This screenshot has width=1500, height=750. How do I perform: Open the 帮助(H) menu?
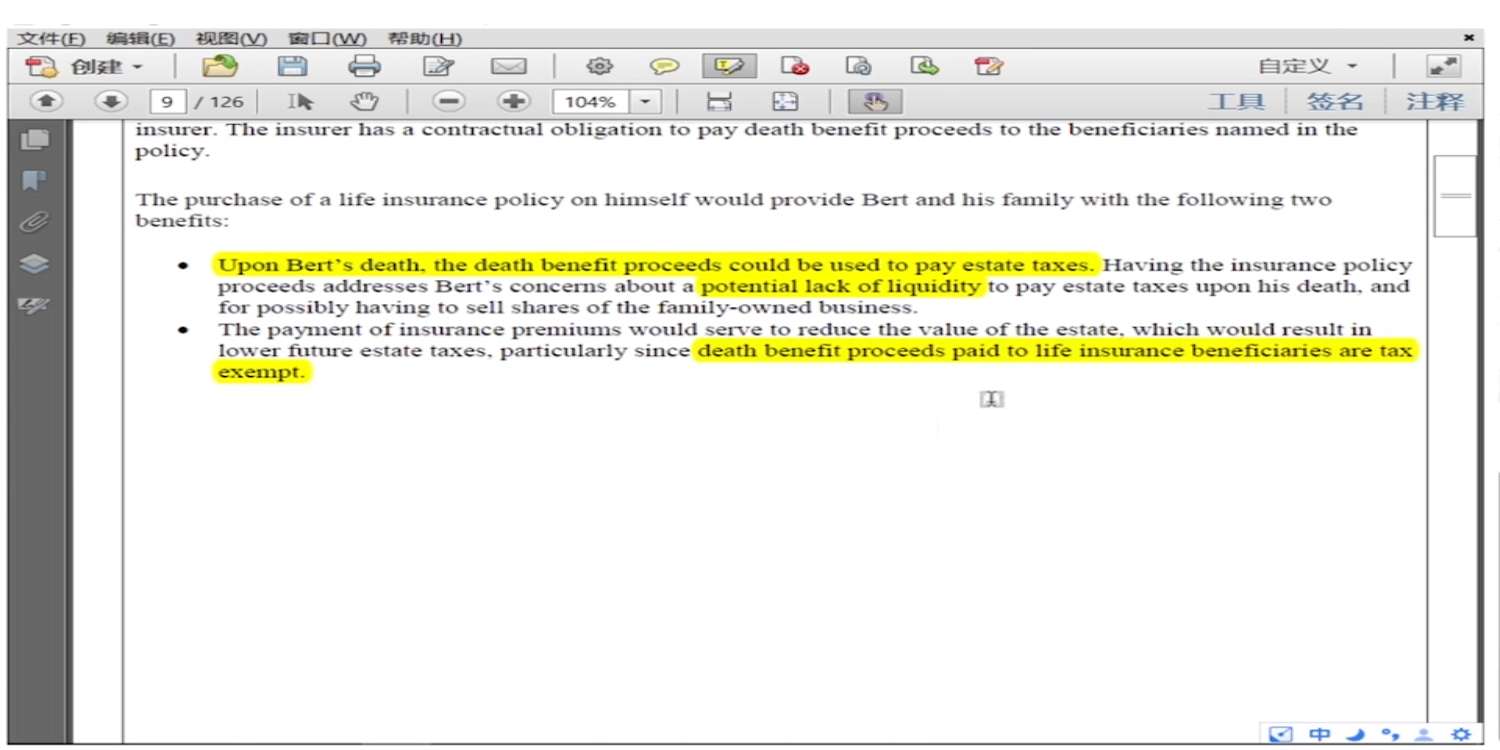pos(425,39)
